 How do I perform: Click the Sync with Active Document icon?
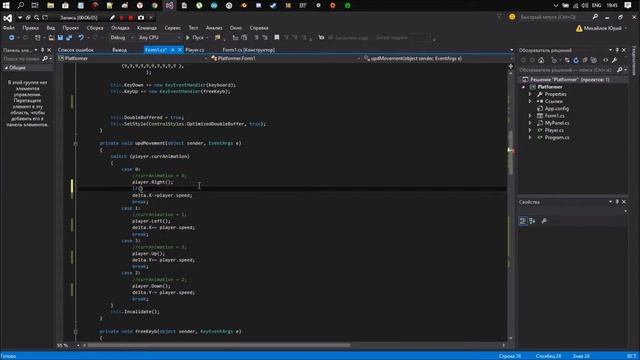[x=567, y=60]
